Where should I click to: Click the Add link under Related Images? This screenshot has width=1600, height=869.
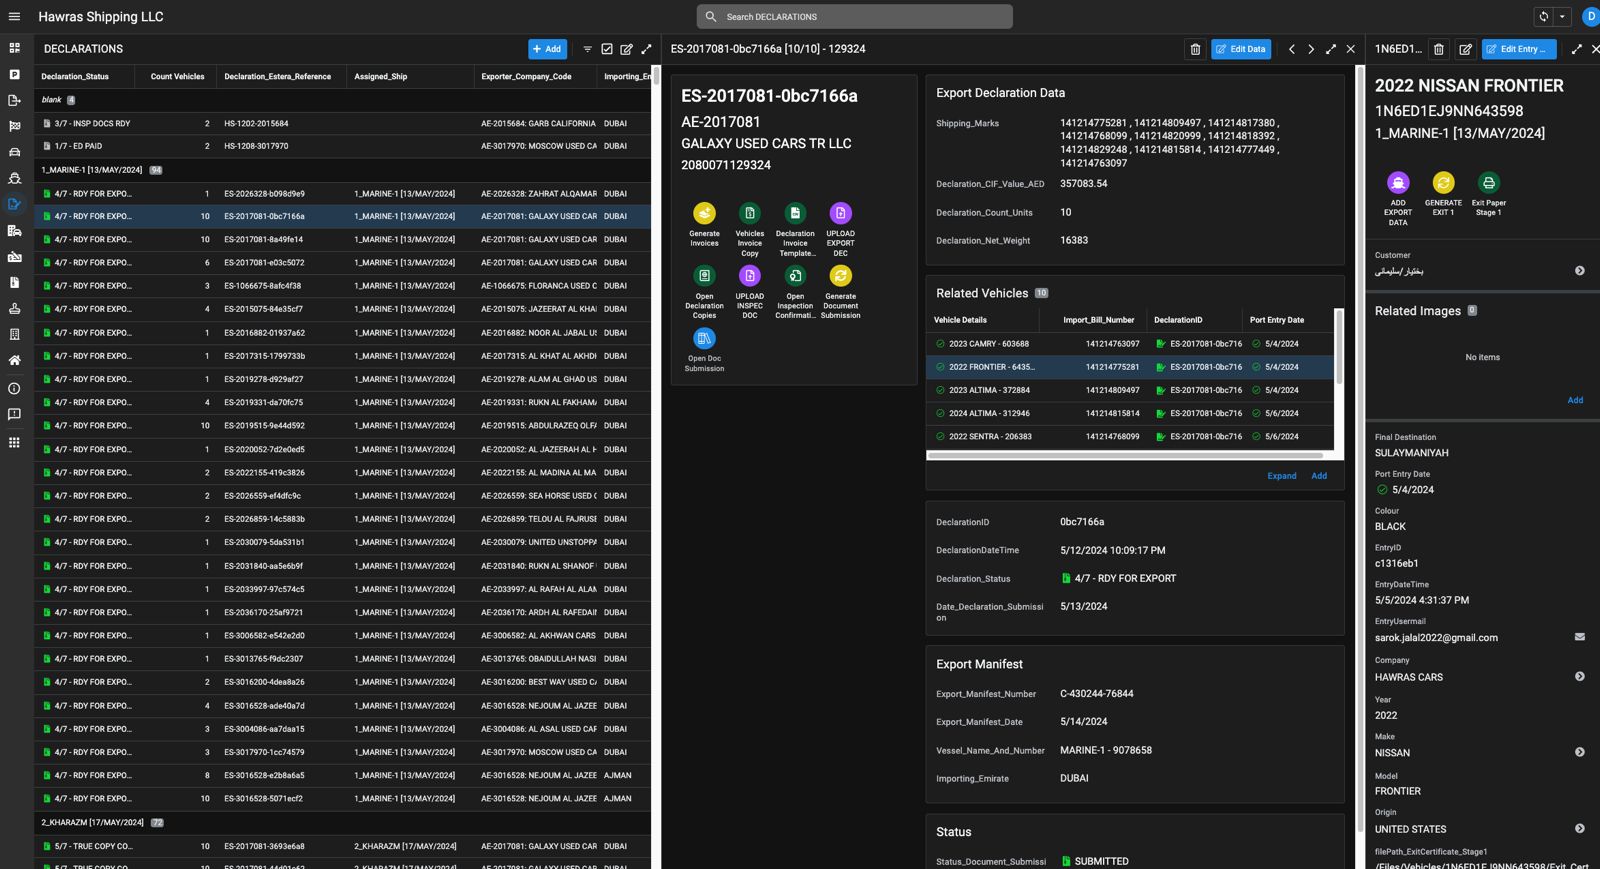[1575, 400]
